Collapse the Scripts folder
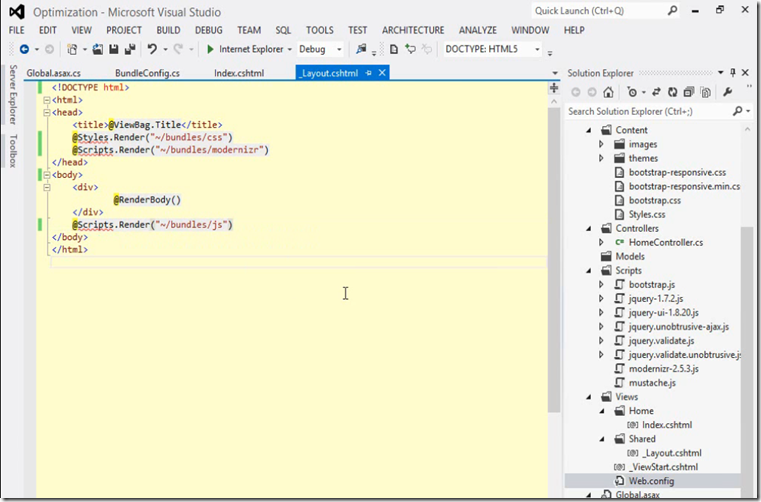The width and height of the screenshot is (761, 502). tap(588, 270)
